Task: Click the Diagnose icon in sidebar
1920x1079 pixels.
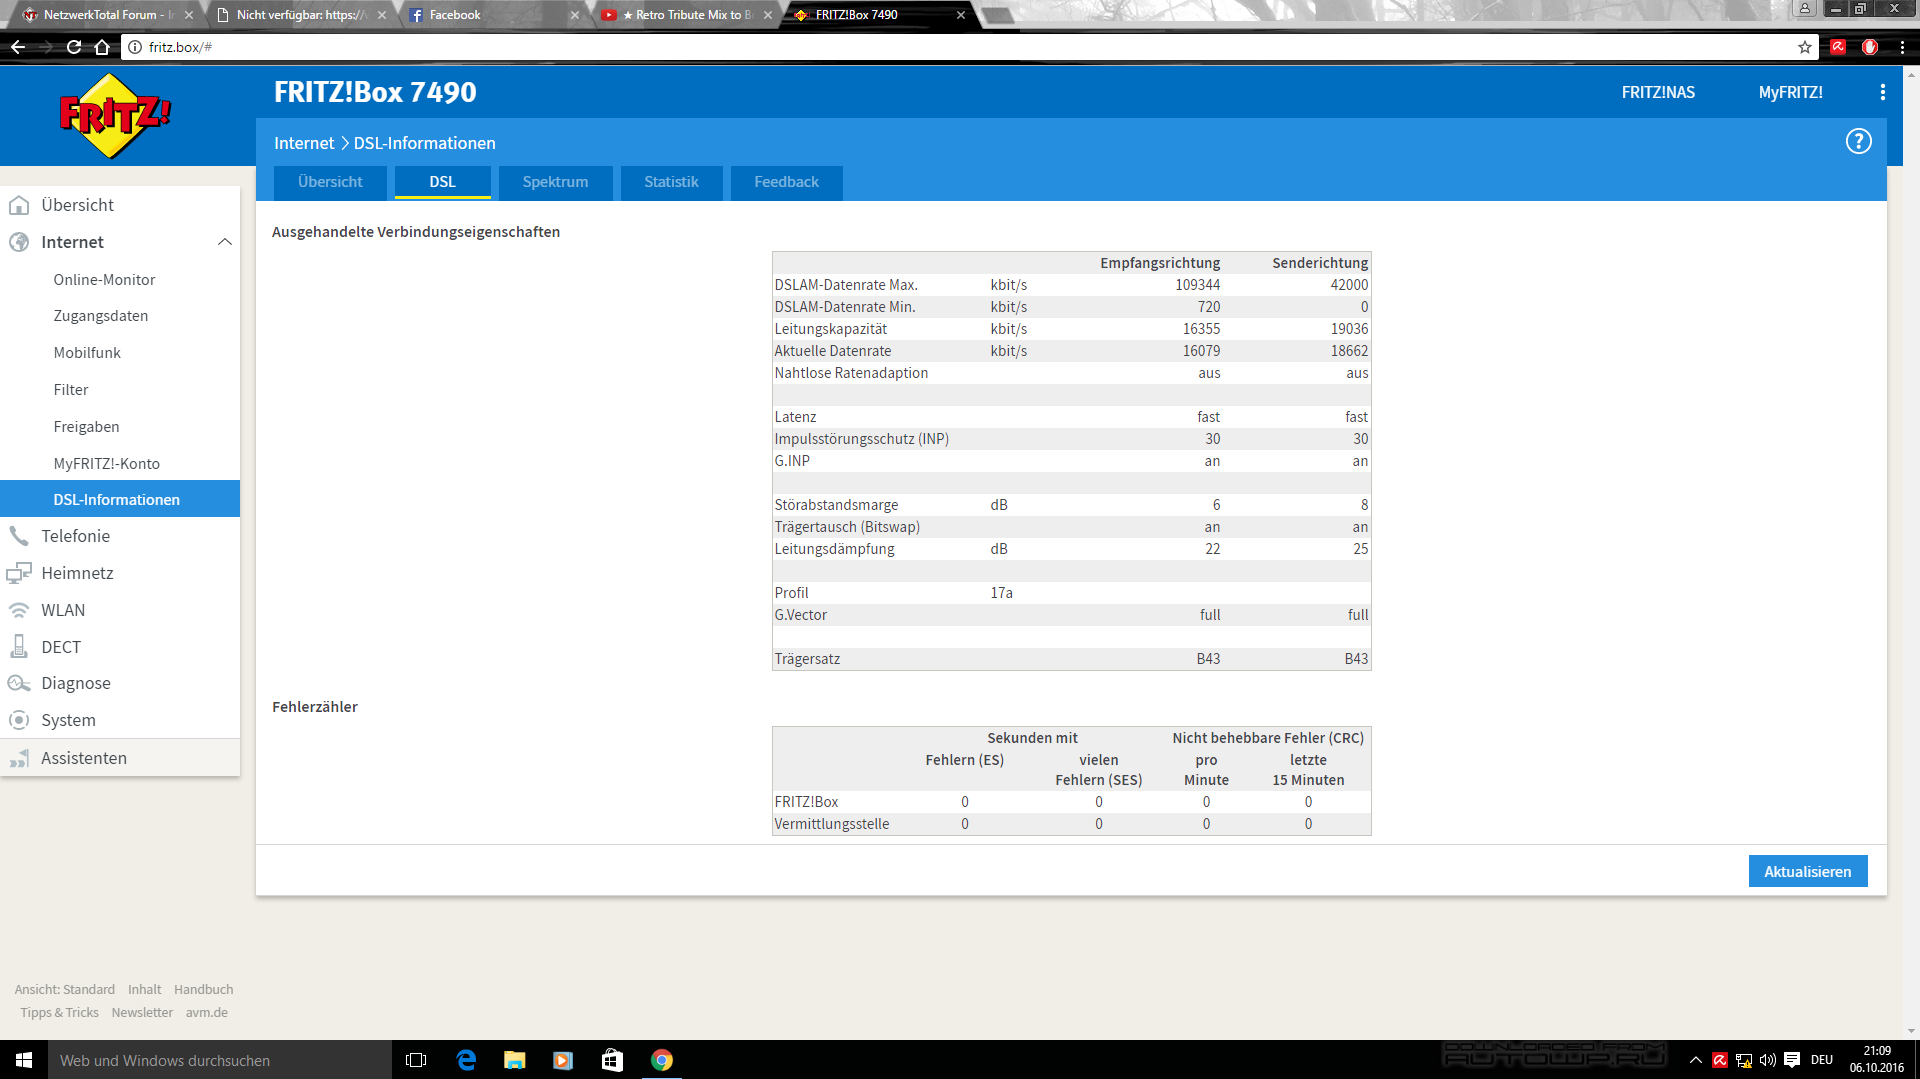Action: (x=19, y=683)
